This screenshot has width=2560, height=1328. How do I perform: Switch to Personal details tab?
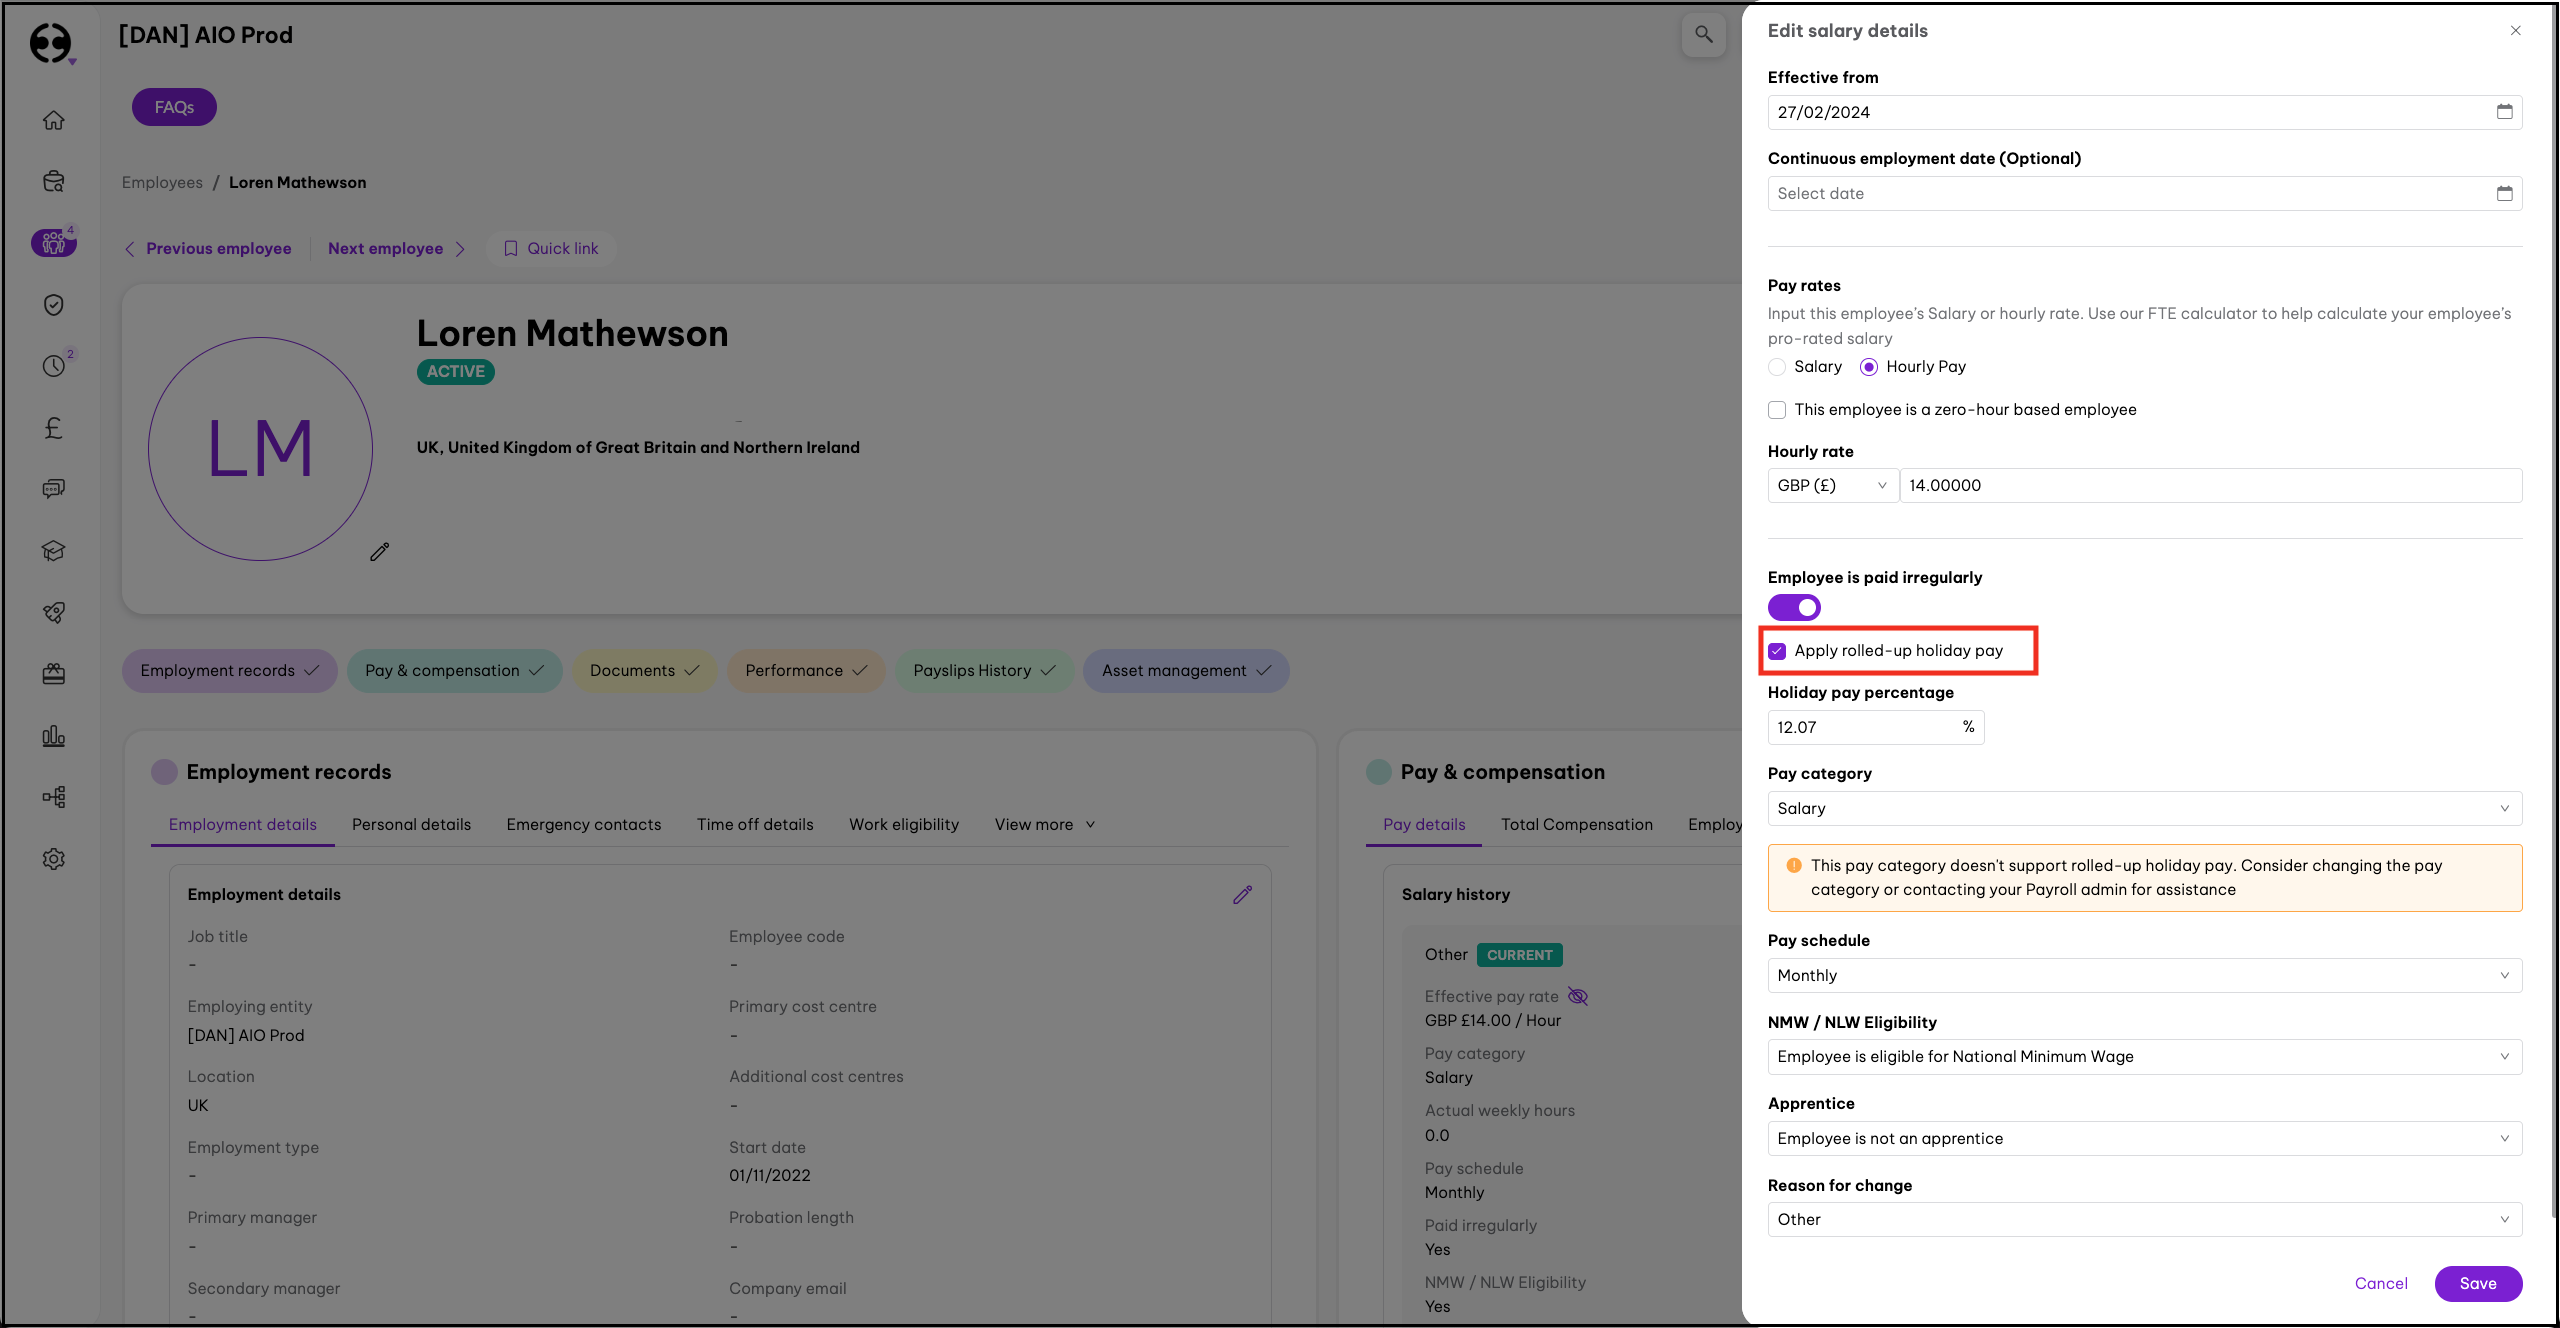coord(411,824)
